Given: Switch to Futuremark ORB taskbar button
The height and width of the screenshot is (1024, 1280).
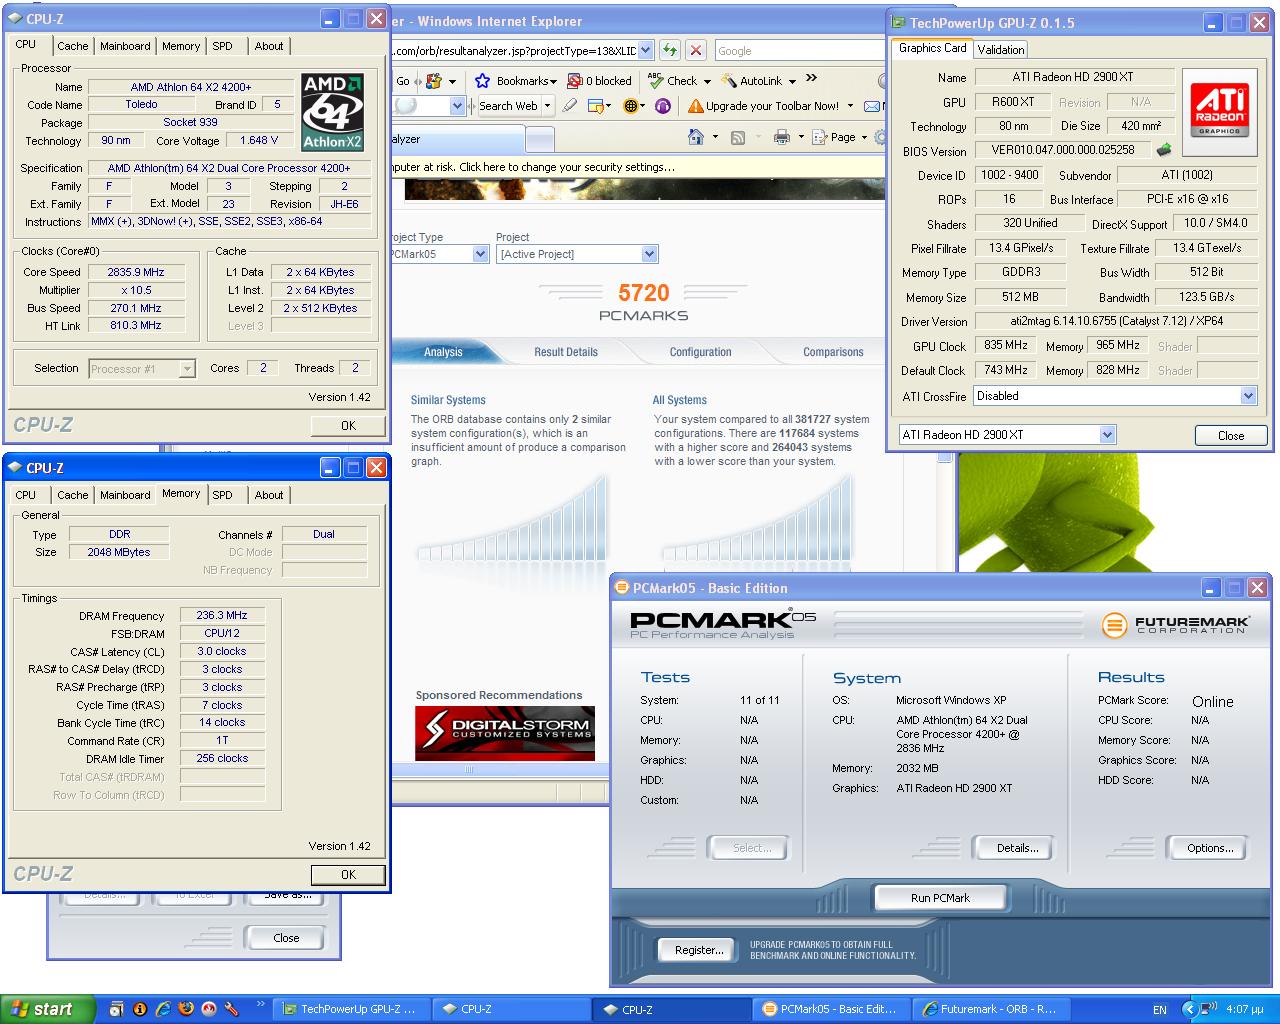Looking at the screenshot, I should (x=990, y=1009).
